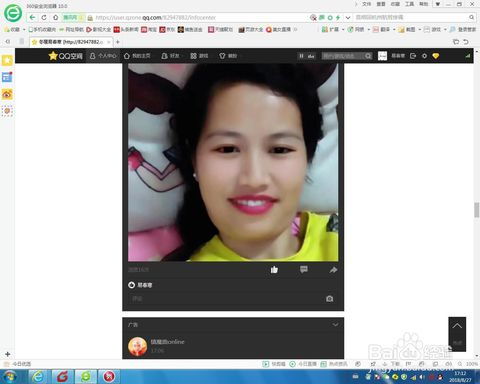Open the 扩展 extensions toolbar button
This screenshot has width=480, height=384.
click(330, 29)
